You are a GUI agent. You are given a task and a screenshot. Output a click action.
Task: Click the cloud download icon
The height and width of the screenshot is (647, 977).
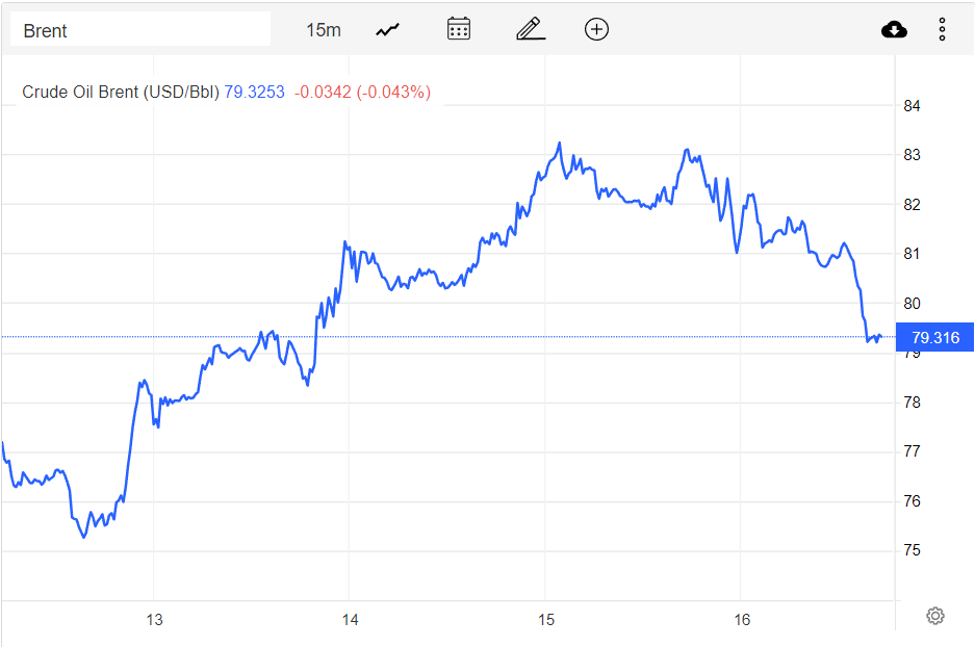894,30
